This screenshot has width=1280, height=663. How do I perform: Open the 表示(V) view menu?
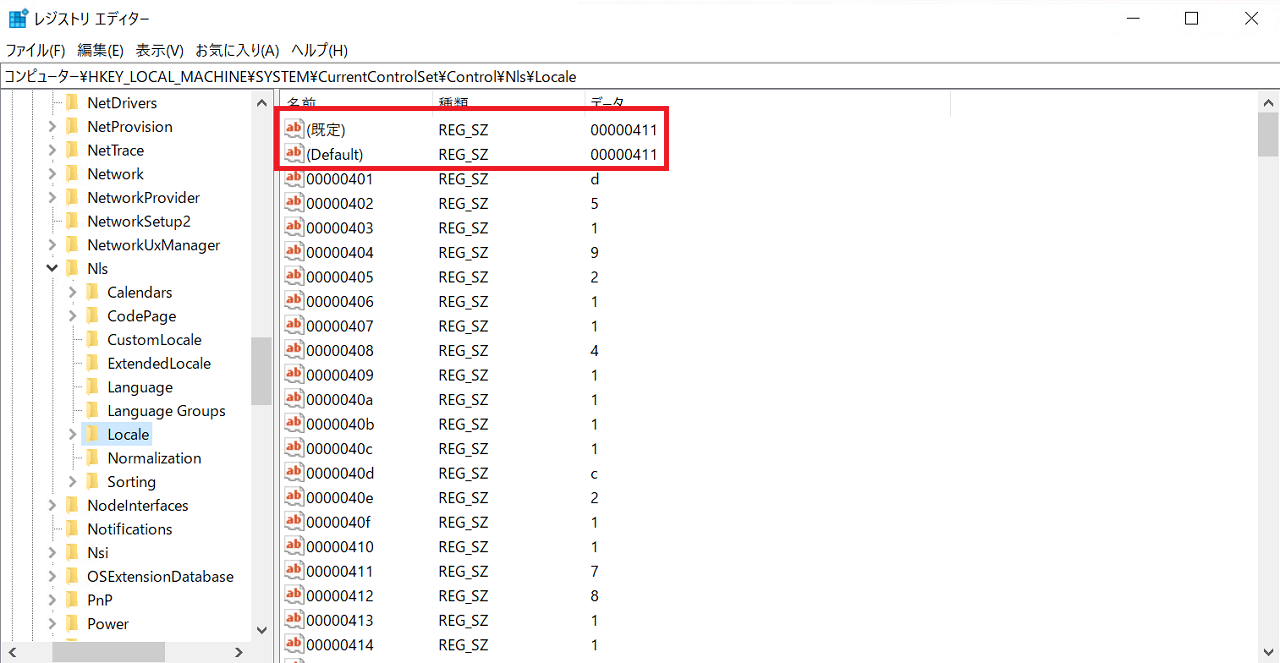[x=160, y=50]
